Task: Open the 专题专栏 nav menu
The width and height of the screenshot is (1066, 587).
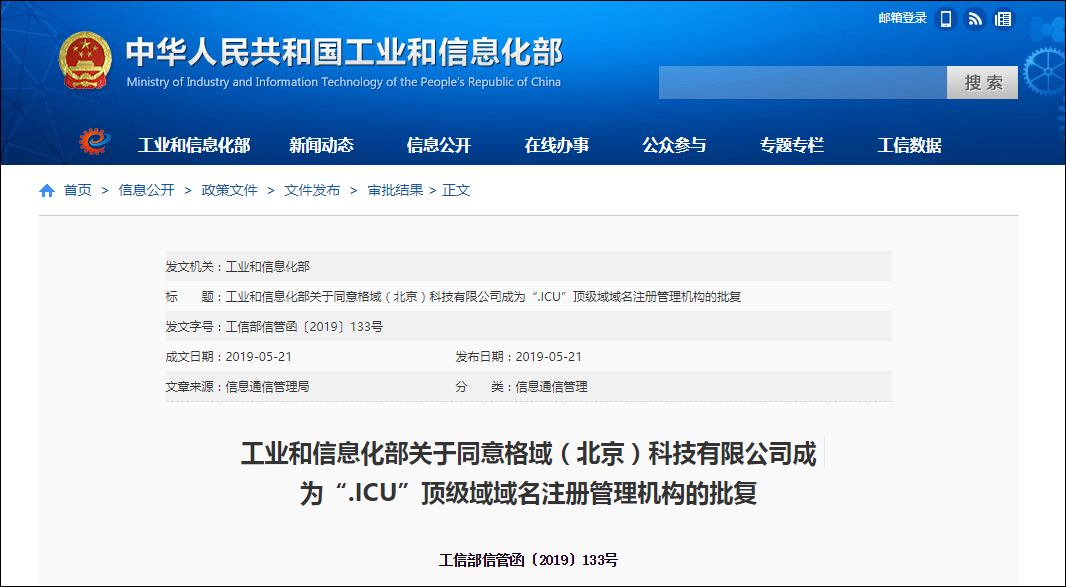Action: (791, 145)
